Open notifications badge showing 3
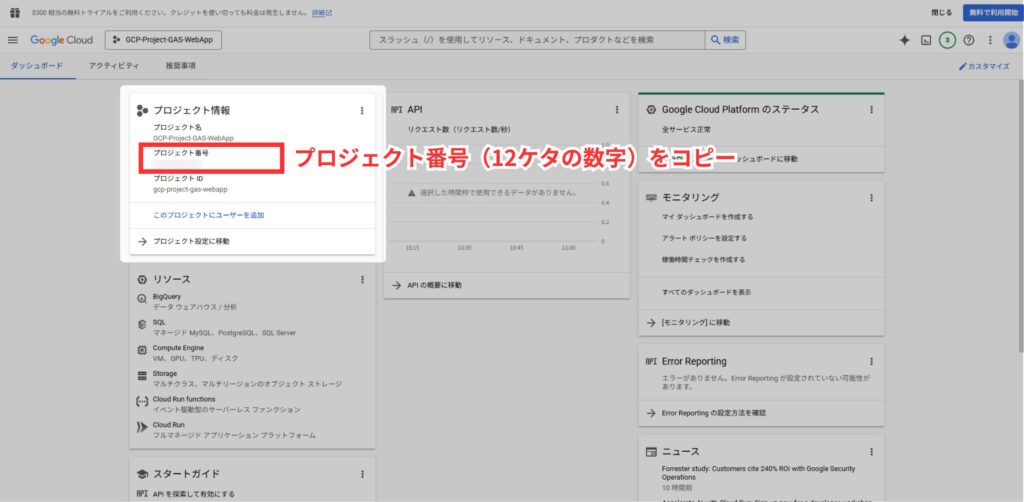1024x502 pixels. pos(947,40)
